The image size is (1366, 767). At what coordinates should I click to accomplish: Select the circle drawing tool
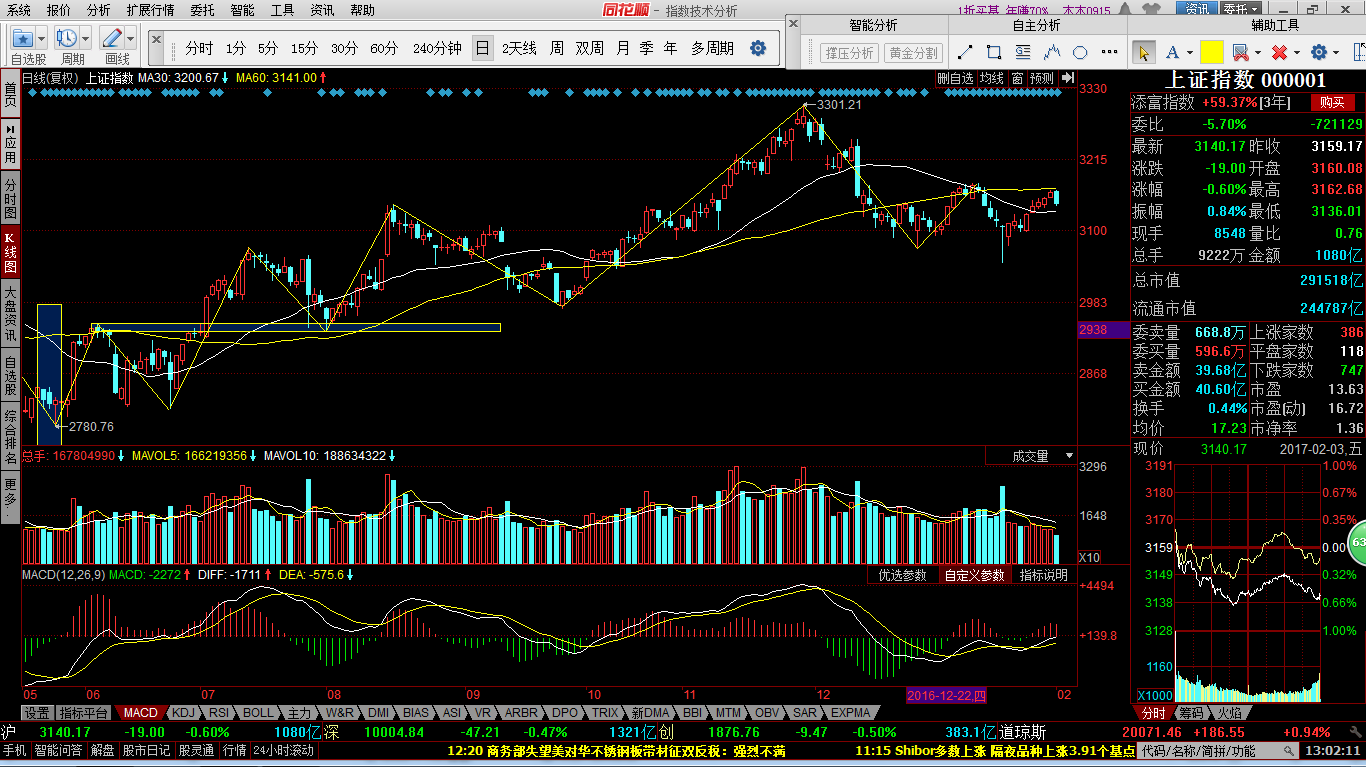1080,52
